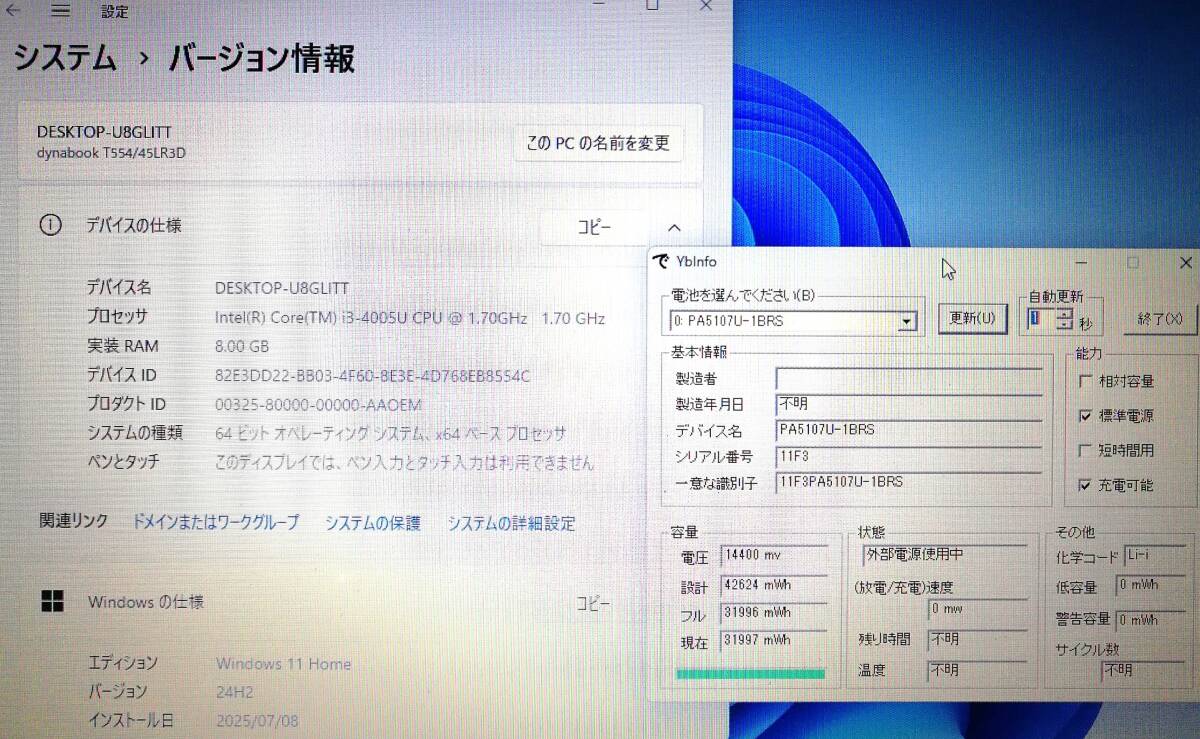1200x739 pixels.
Task: Click the シリアル番号 field 11F3
Action: (909, 457)
